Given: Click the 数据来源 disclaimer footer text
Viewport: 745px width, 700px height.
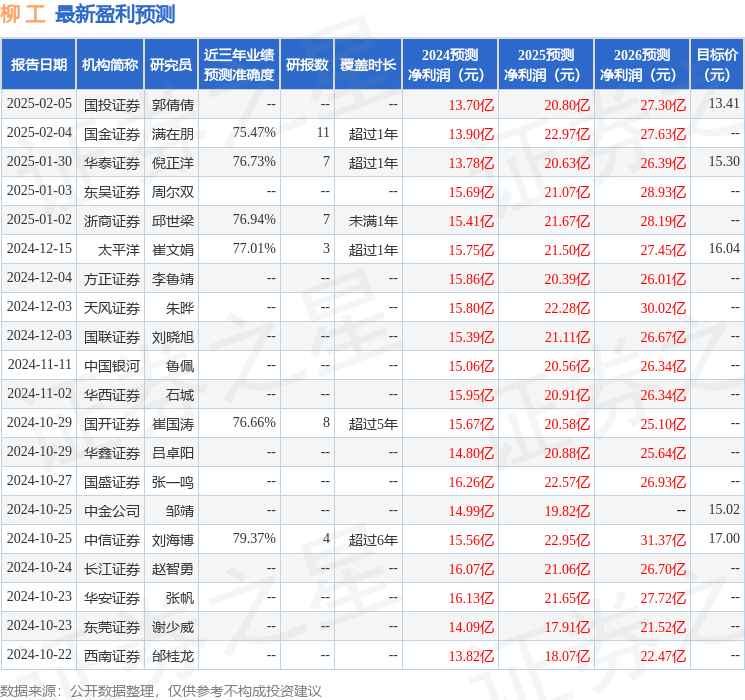Looking at the screenshot, I should 161,690.
